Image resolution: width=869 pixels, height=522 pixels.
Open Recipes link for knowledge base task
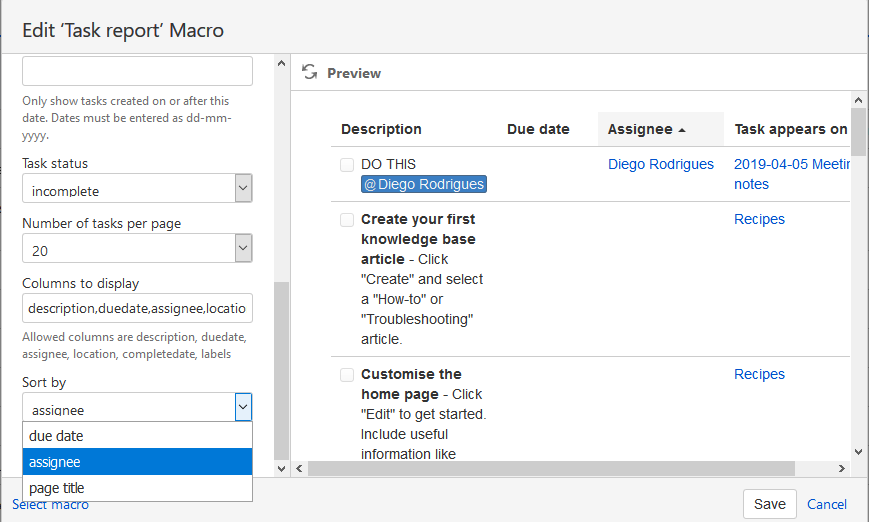point(759,219)
